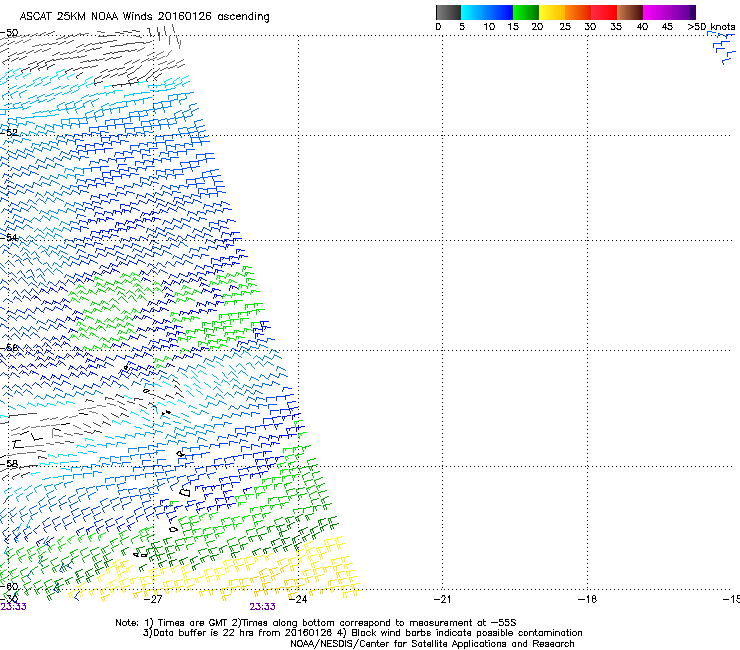The height and width of the screenshot is (650, 740).
Task: Click the NOAA/NESDIS credit line
Action: [x=432, y=644]
